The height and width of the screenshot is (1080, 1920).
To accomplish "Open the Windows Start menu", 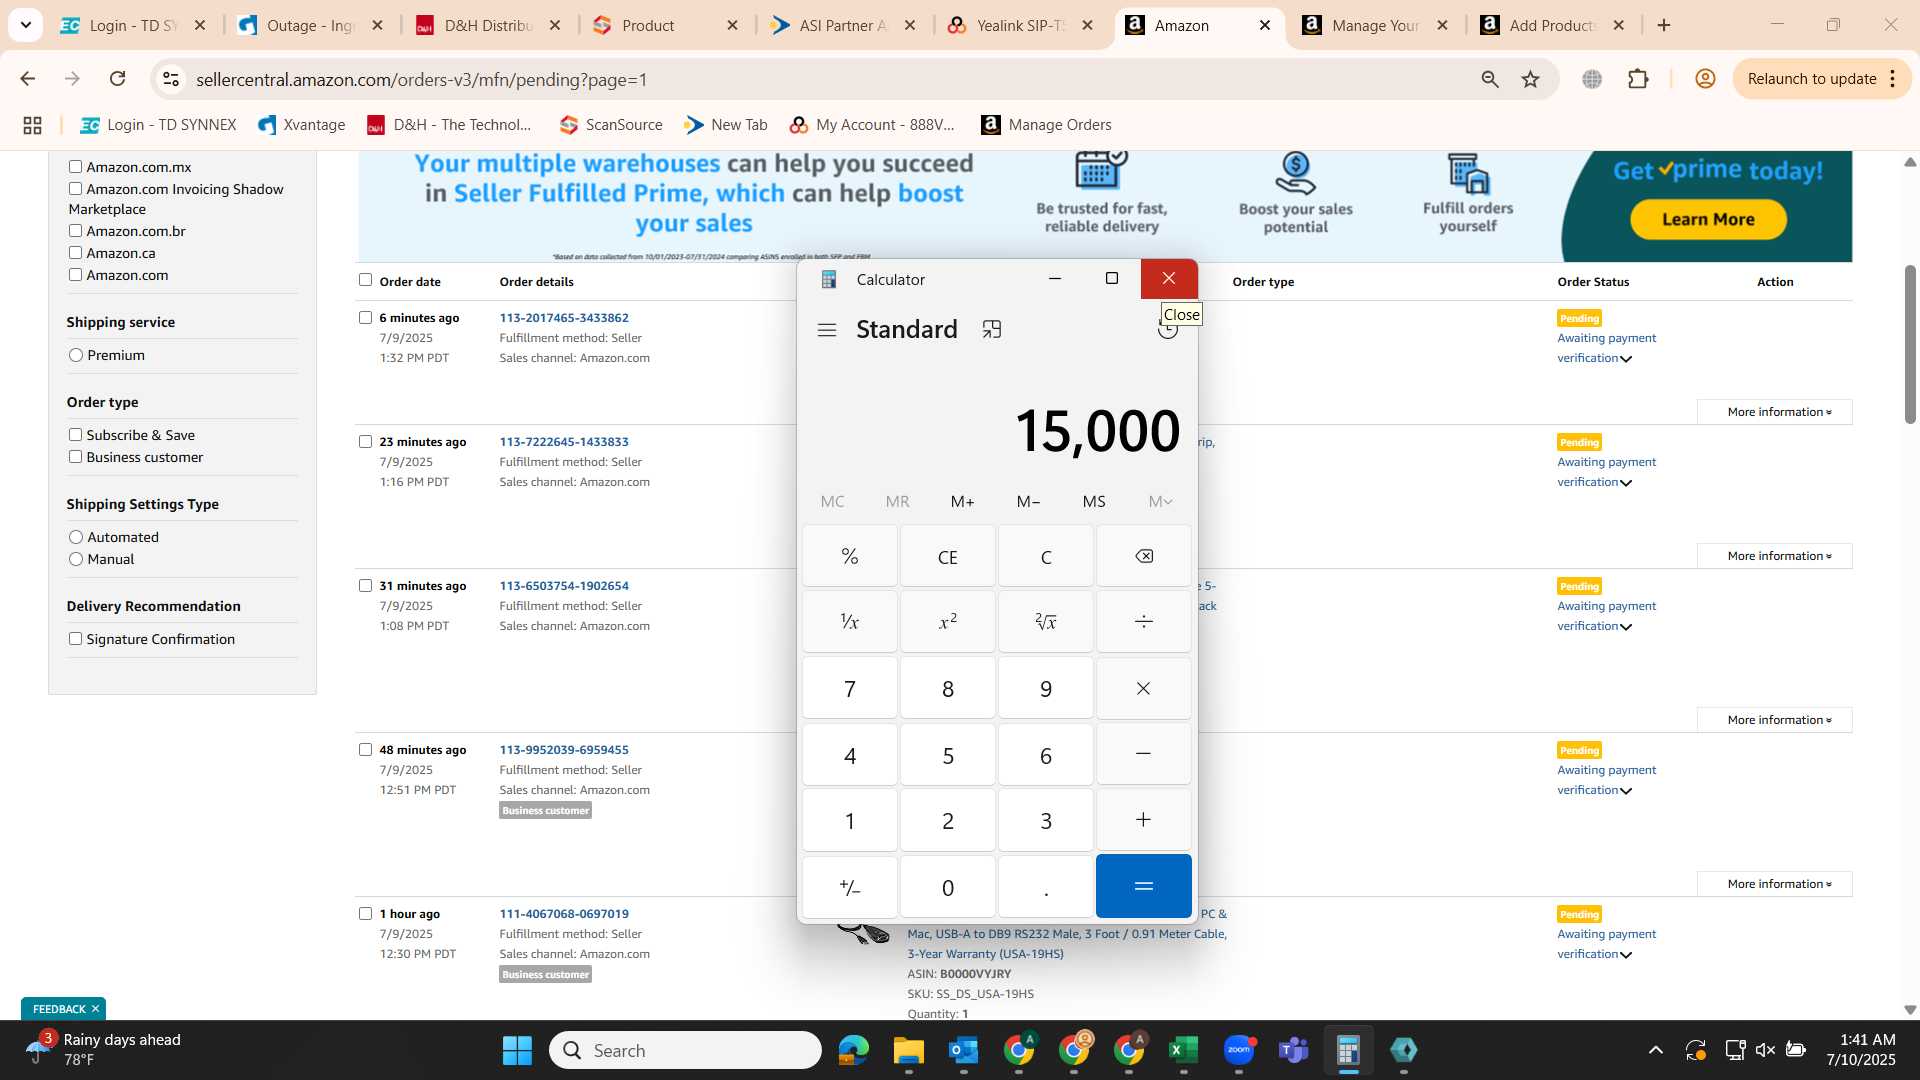I will click(517, 1050).
